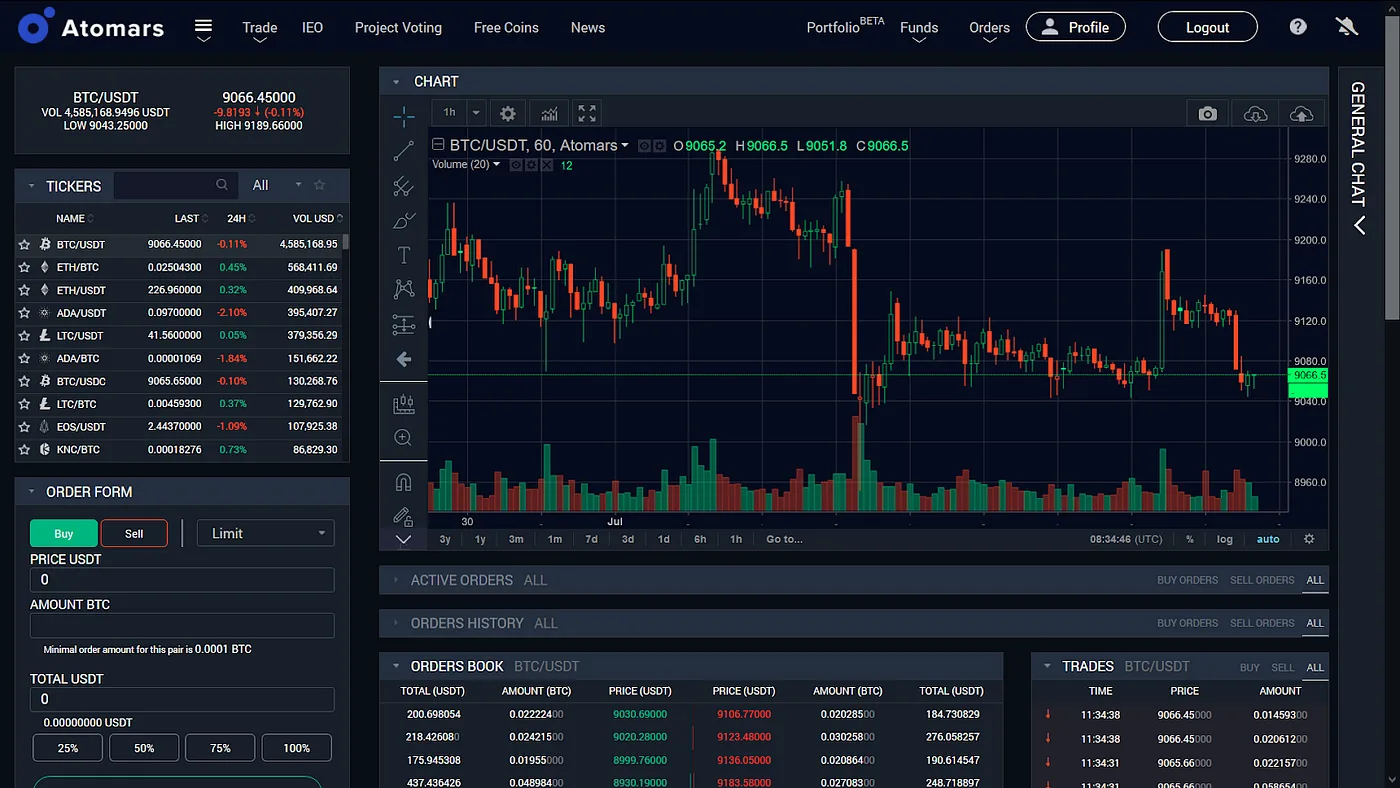Image resolution: width=1400 pixels, height=788 pixels.
Task: Select the chart patterns tool
Action: click(x=403, y=289)
